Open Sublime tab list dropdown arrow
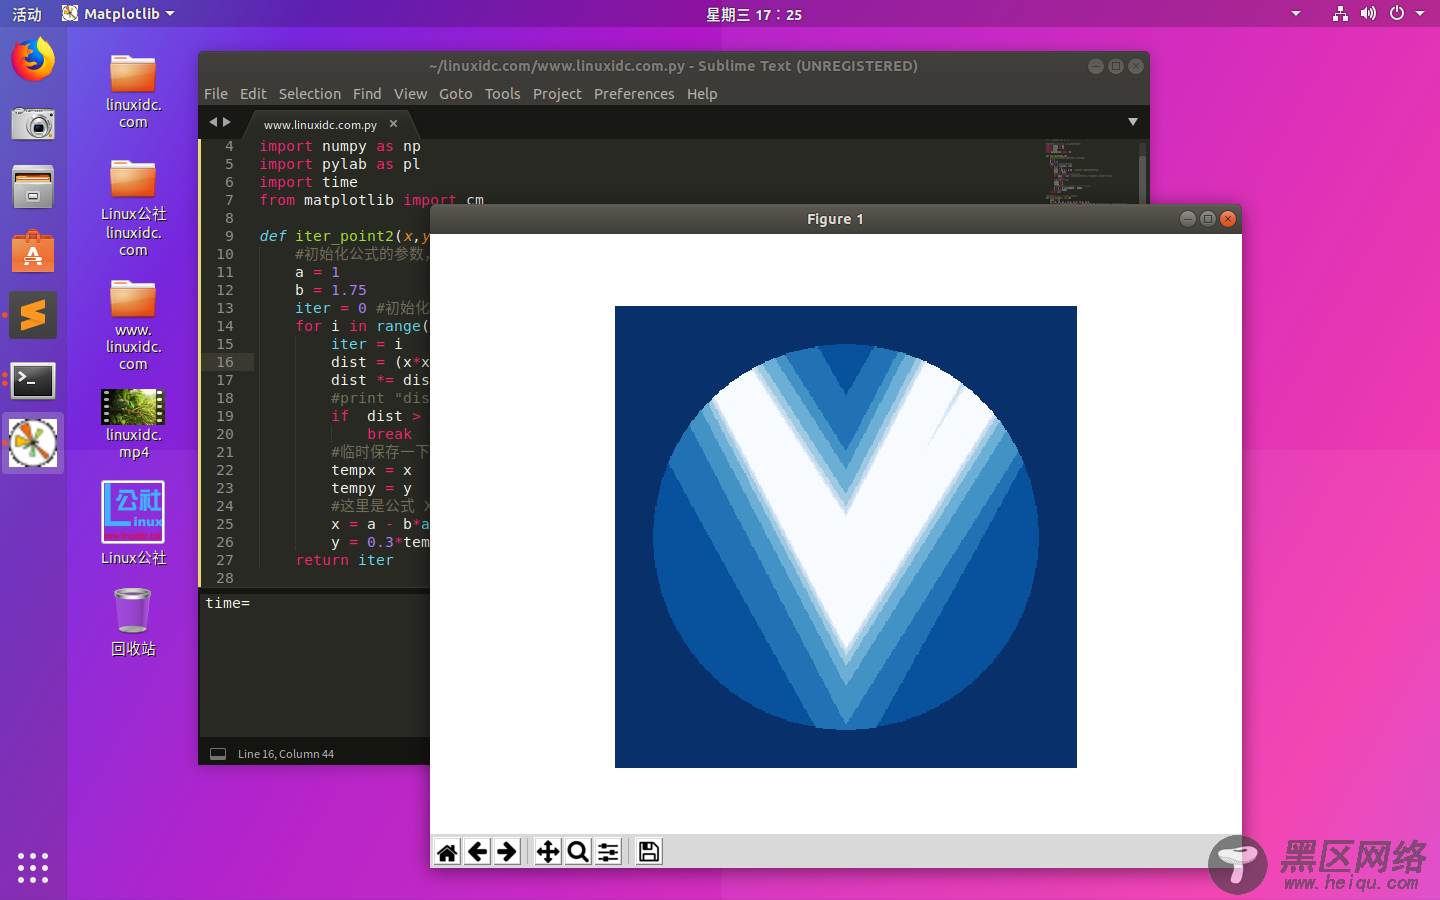Image resolution: width=1440 pixels, height=900 pixels. pyautogui.click(x=1133, y=122)
